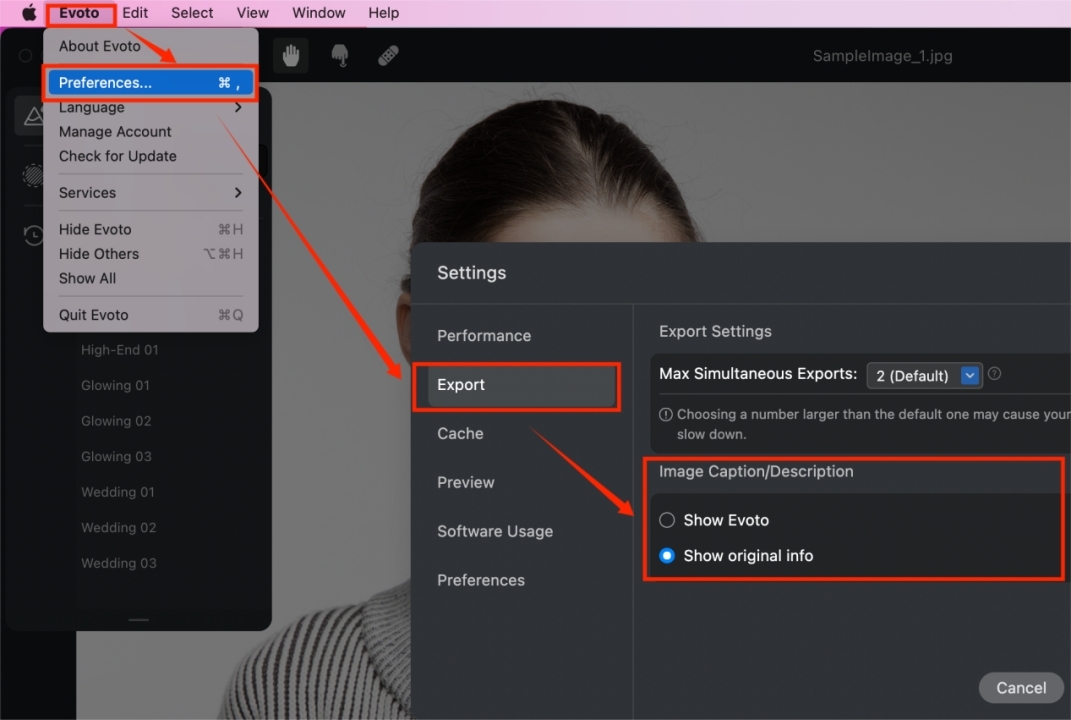The height and width of the screenshot is (720, 1071).
Task: Click the help question mark beside exports
Action: (x=995, y=374)
